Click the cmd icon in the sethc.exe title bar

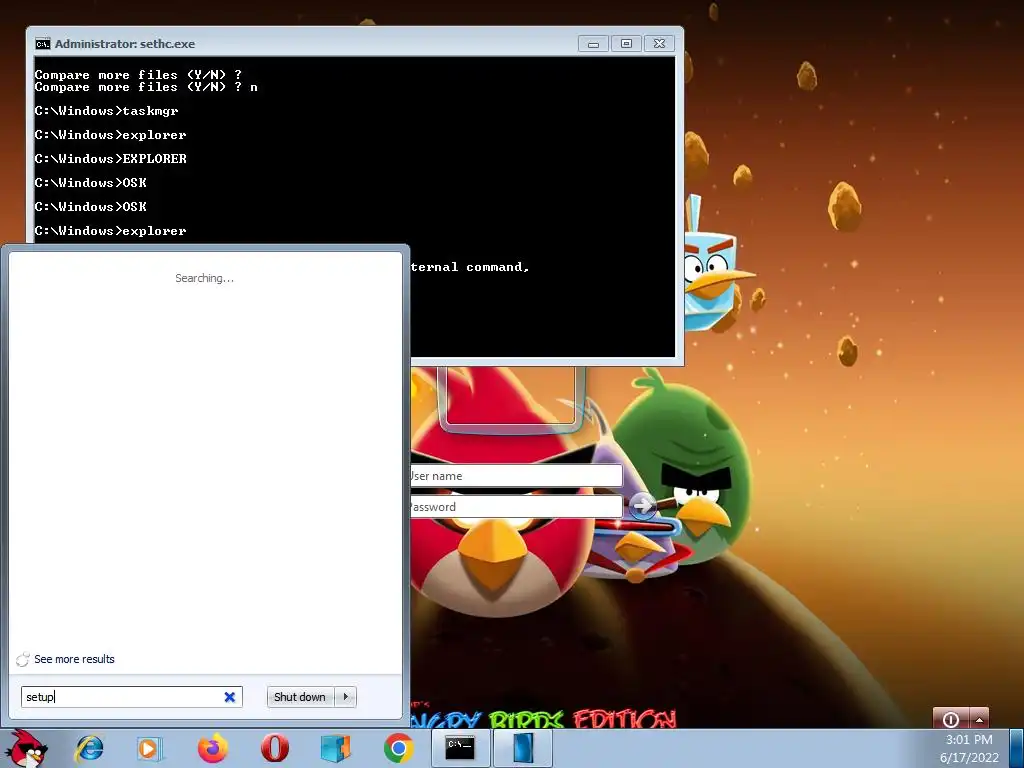[42, 44]
